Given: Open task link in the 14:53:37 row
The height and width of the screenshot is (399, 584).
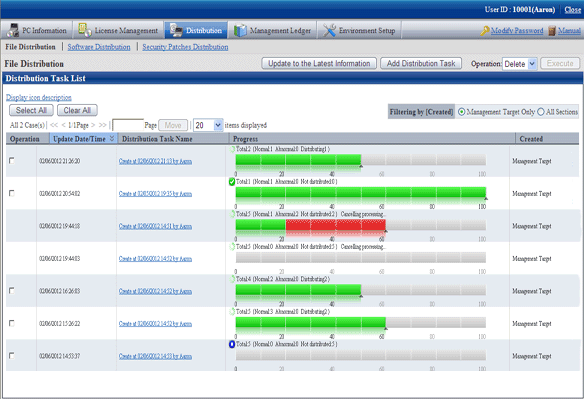Looking at the screenshot, I should coord(155,356).
